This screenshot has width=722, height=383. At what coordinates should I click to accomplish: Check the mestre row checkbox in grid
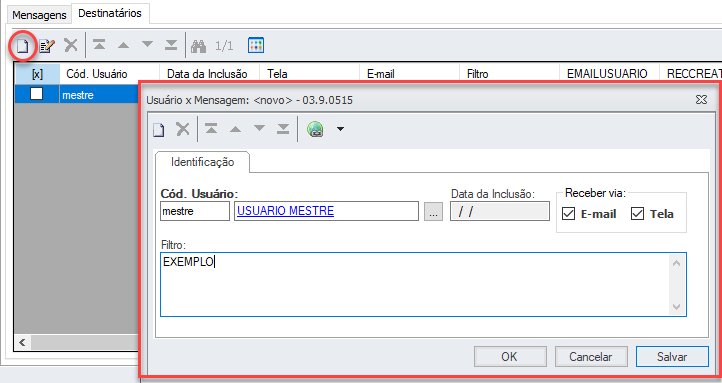point(36,94)
